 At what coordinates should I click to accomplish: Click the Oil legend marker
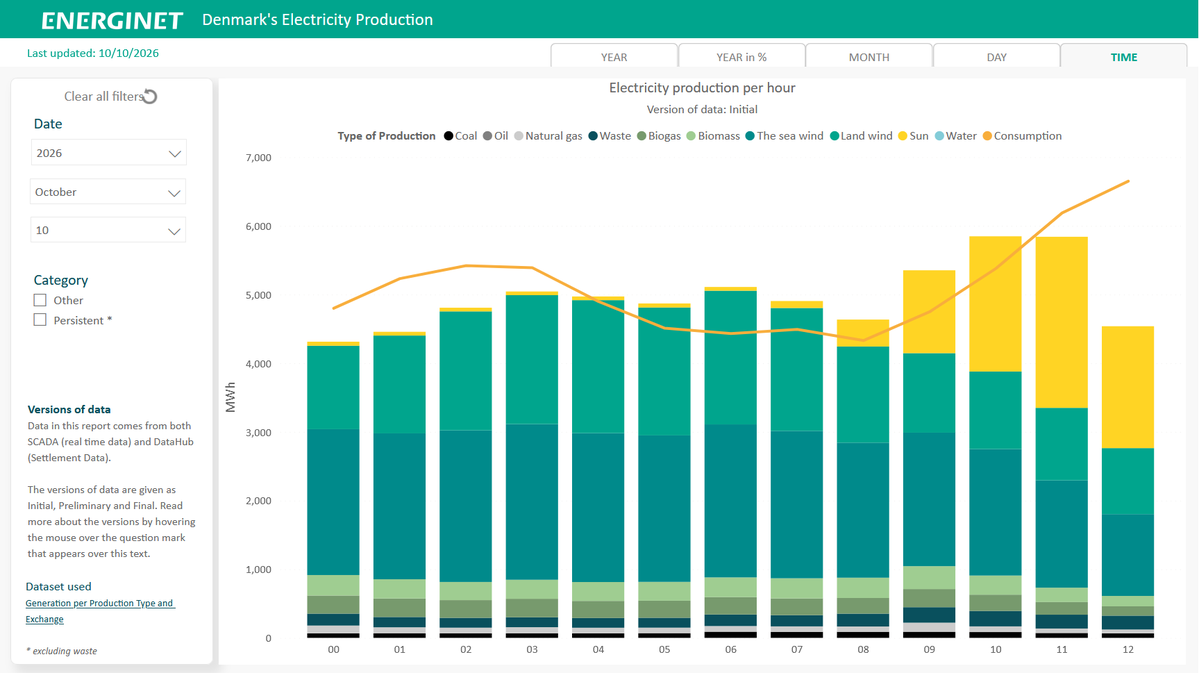click(488, 136)
